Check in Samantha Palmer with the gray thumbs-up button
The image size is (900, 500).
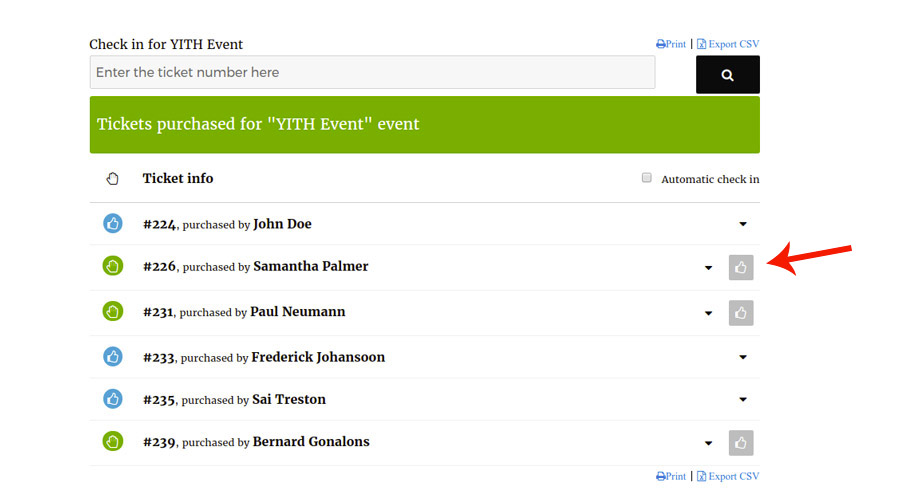[741, 267]
